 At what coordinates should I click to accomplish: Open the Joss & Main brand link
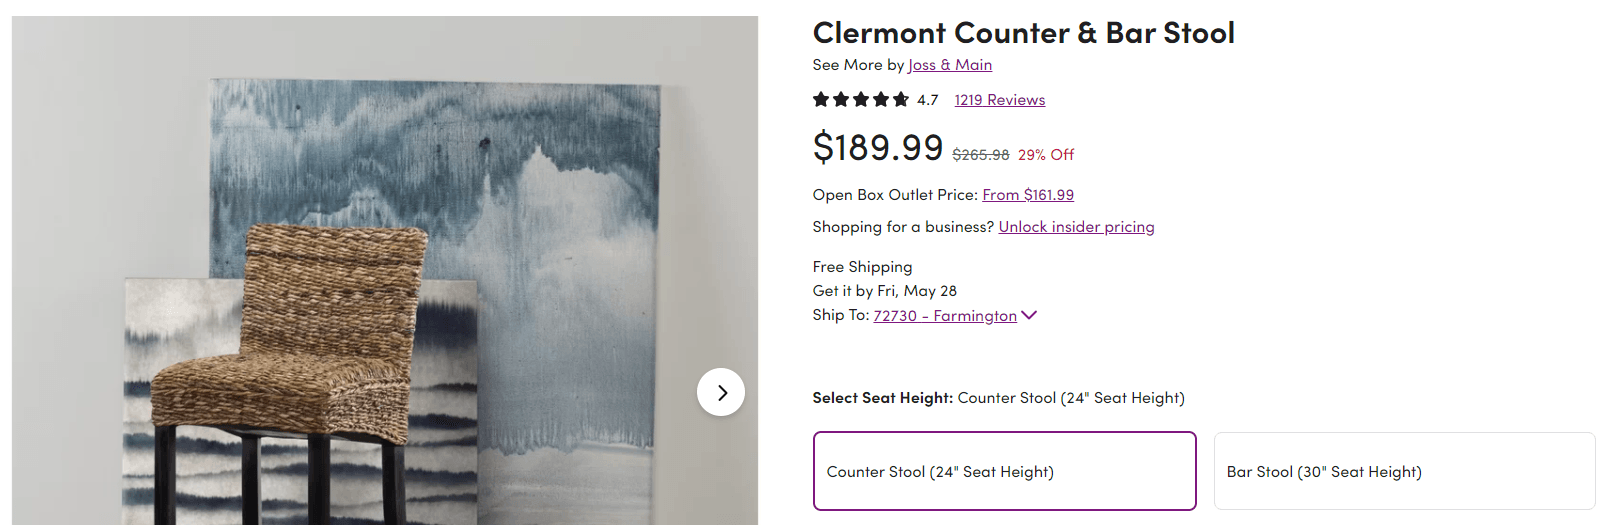click(950, 65)
